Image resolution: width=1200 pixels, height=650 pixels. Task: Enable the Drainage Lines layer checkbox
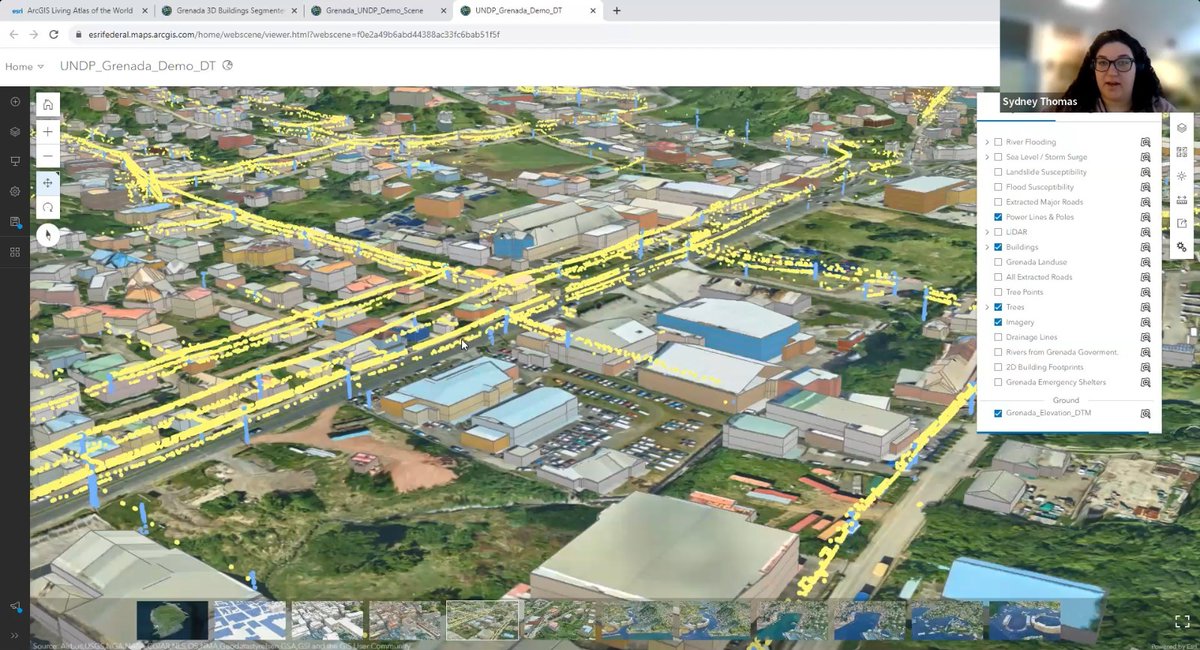(x=998, y=337)
